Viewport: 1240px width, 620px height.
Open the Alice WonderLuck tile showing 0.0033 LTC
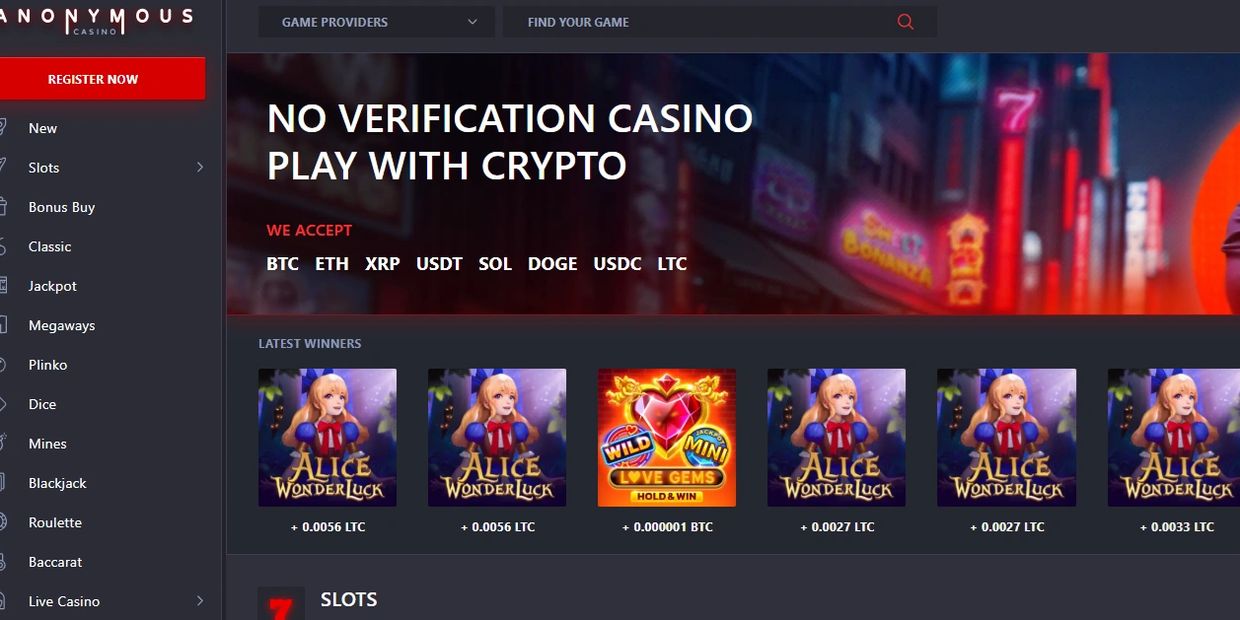click(1174, 438)
